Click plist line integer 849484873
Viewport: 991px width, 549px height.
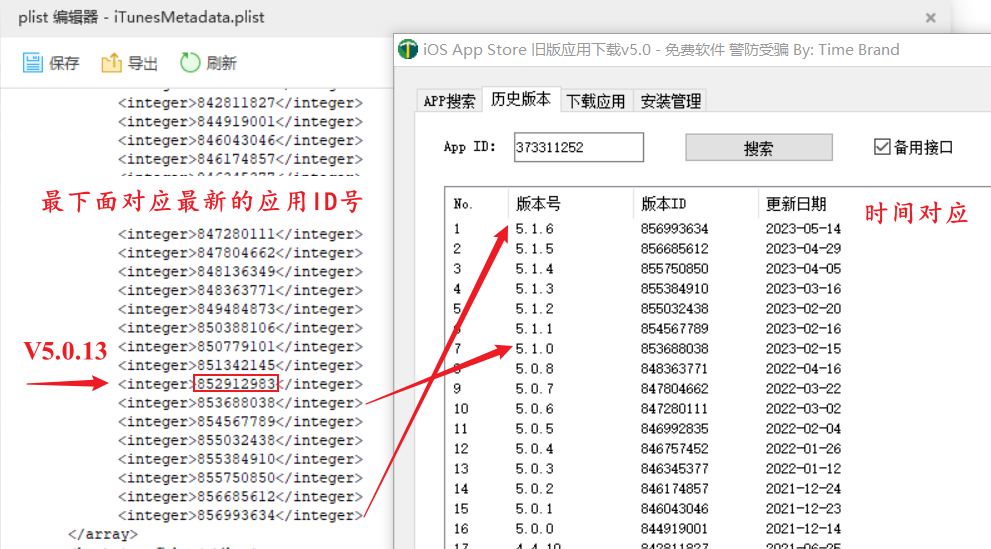(x=240, y=310)
